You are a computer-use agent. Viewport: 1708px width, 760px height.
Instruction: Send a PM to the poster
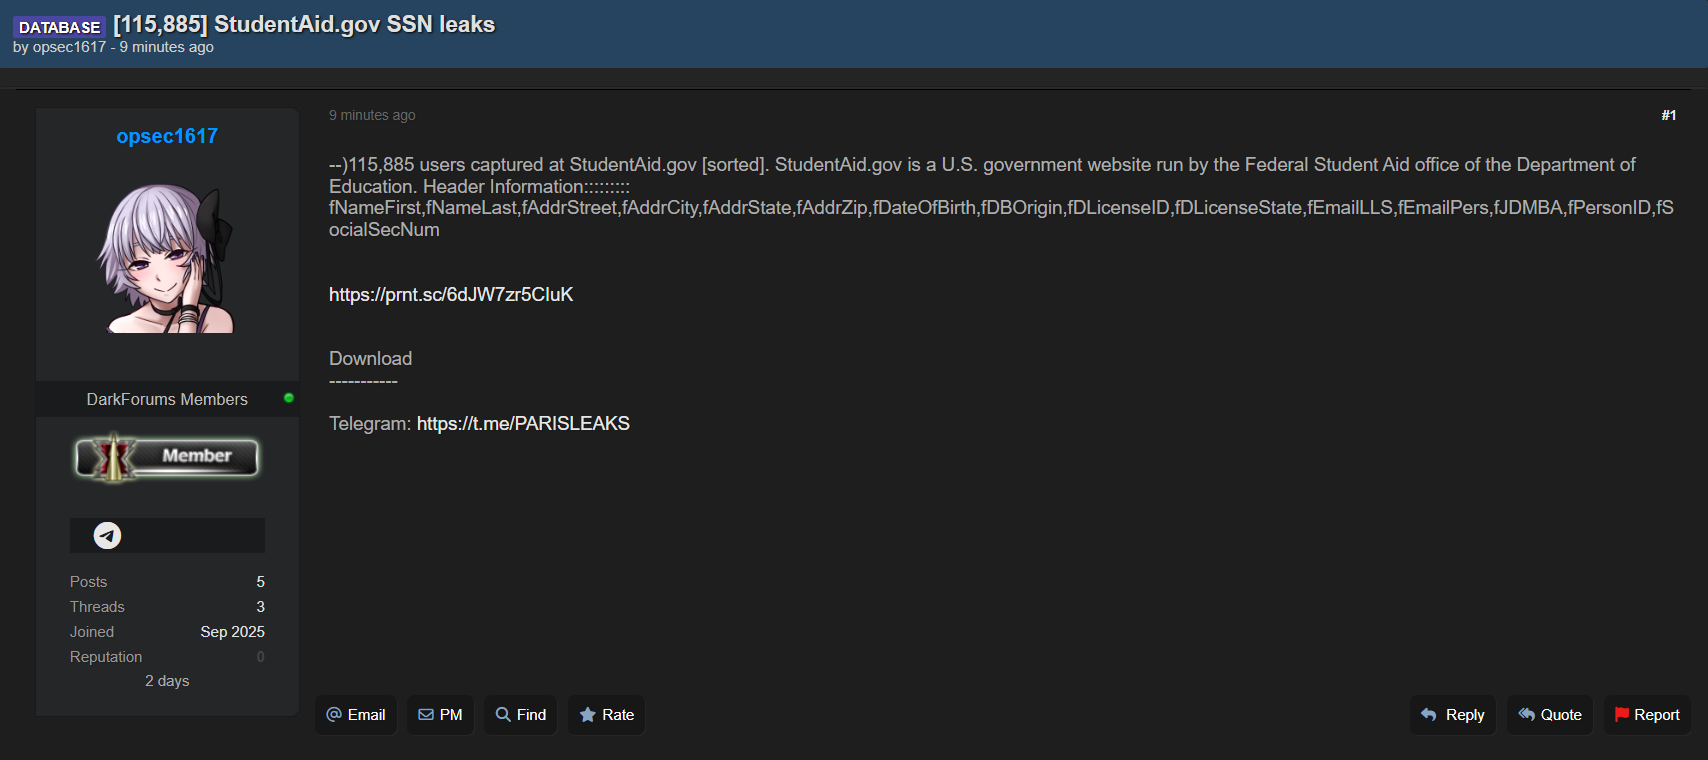click(x=440, y=715)
